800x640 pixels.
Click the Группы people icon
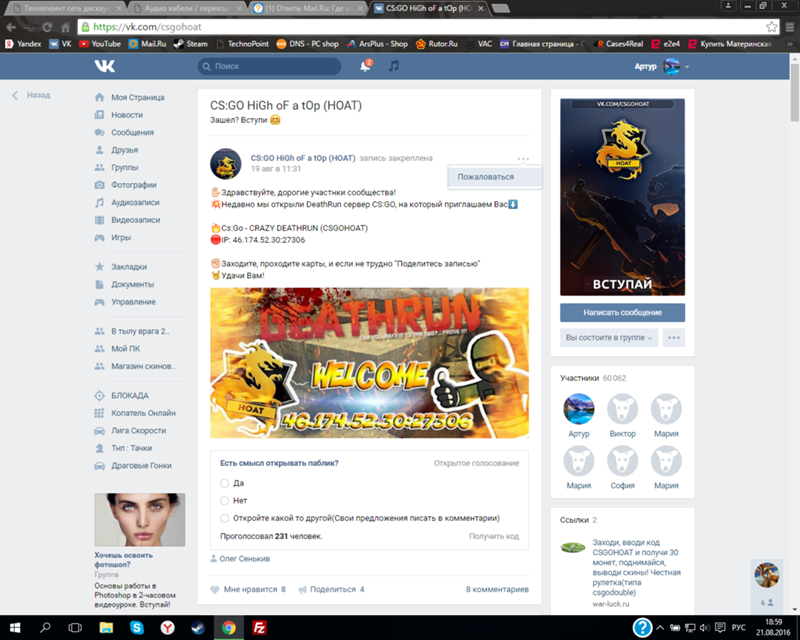click(99, 167)
